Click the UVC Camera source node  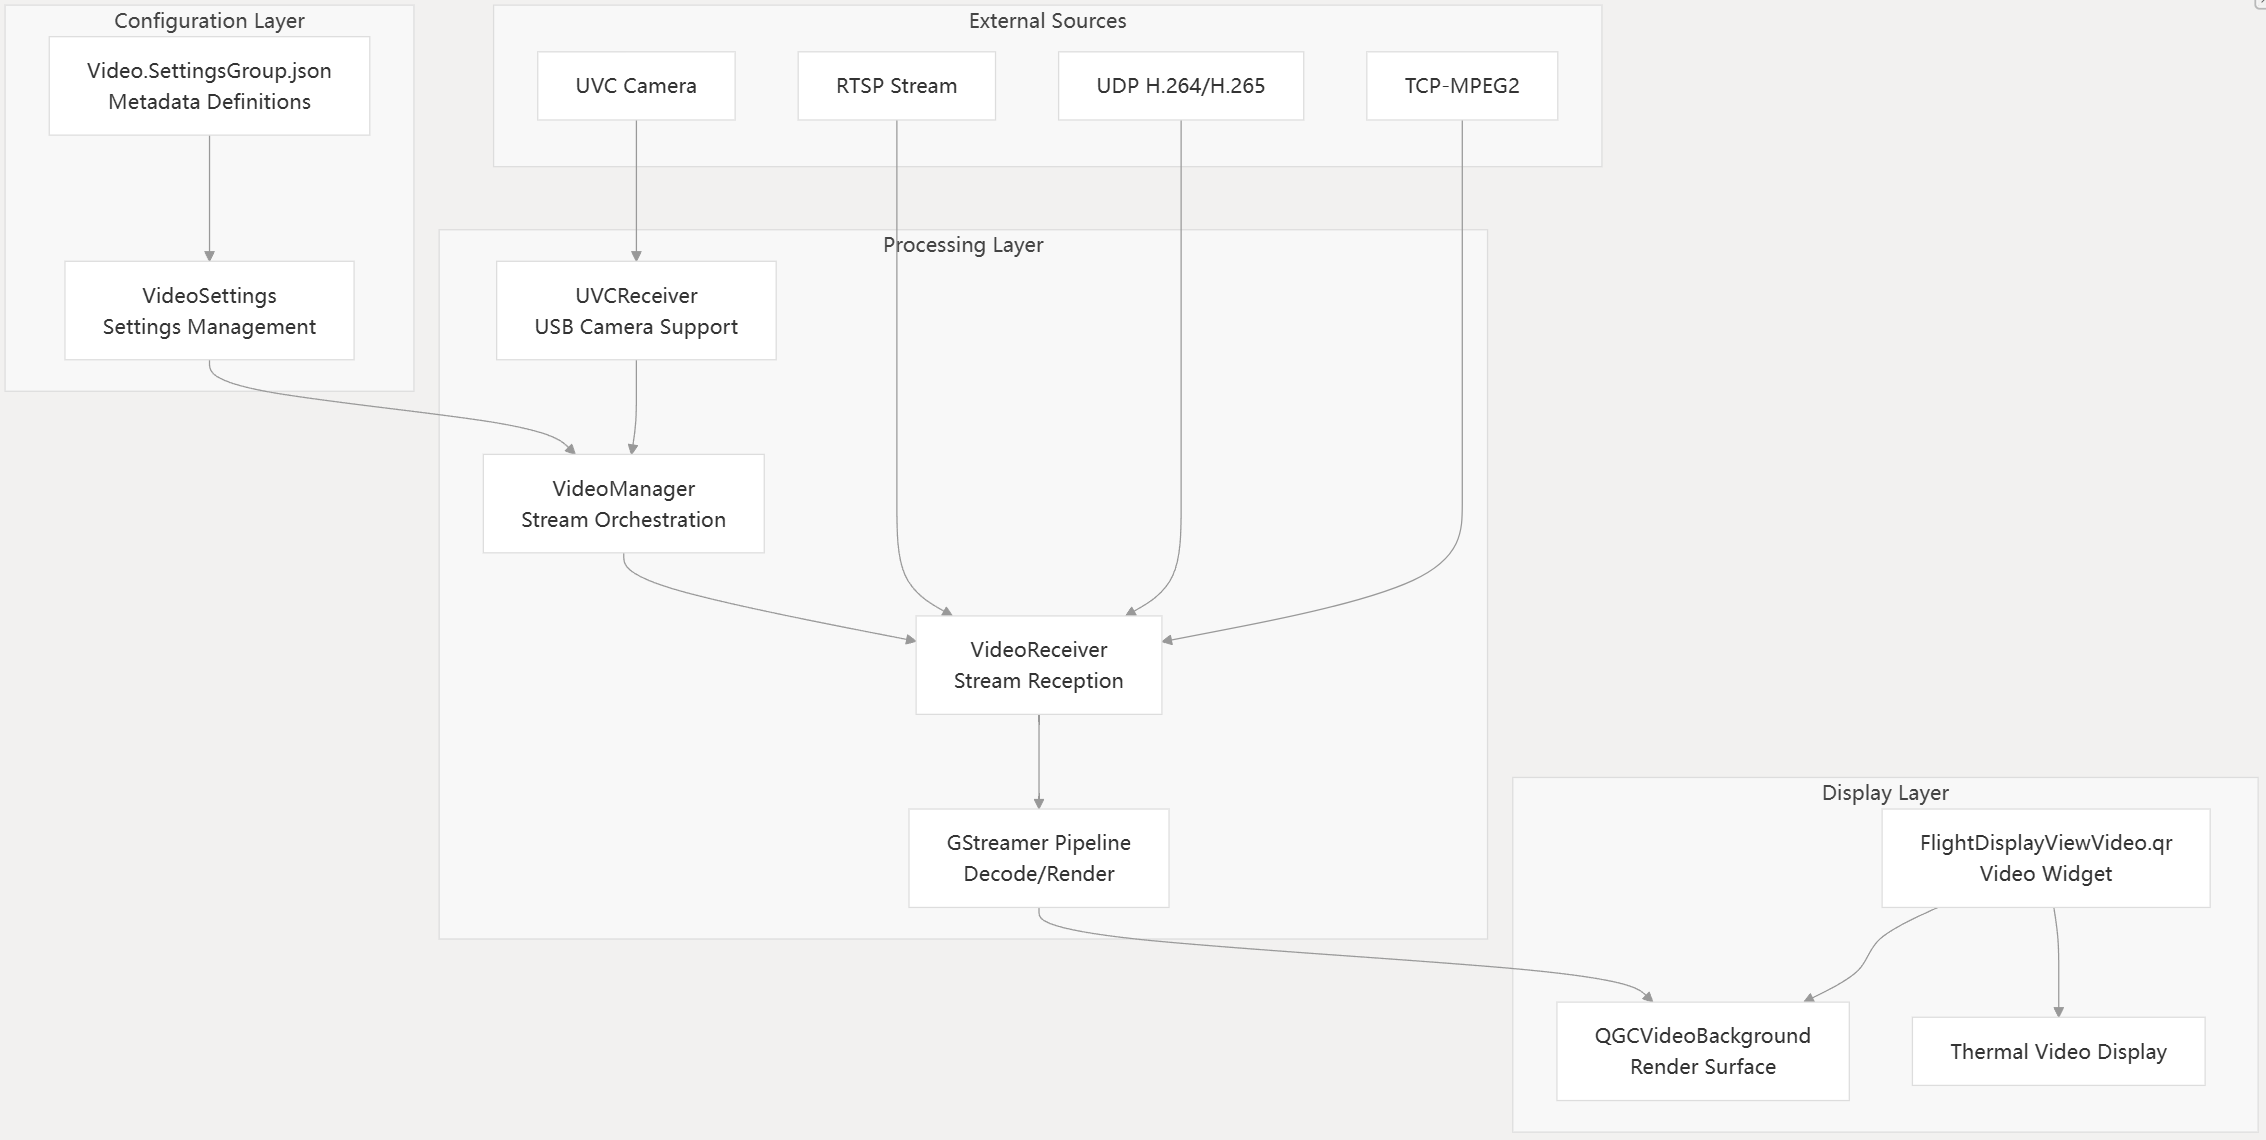coord(636,86)
